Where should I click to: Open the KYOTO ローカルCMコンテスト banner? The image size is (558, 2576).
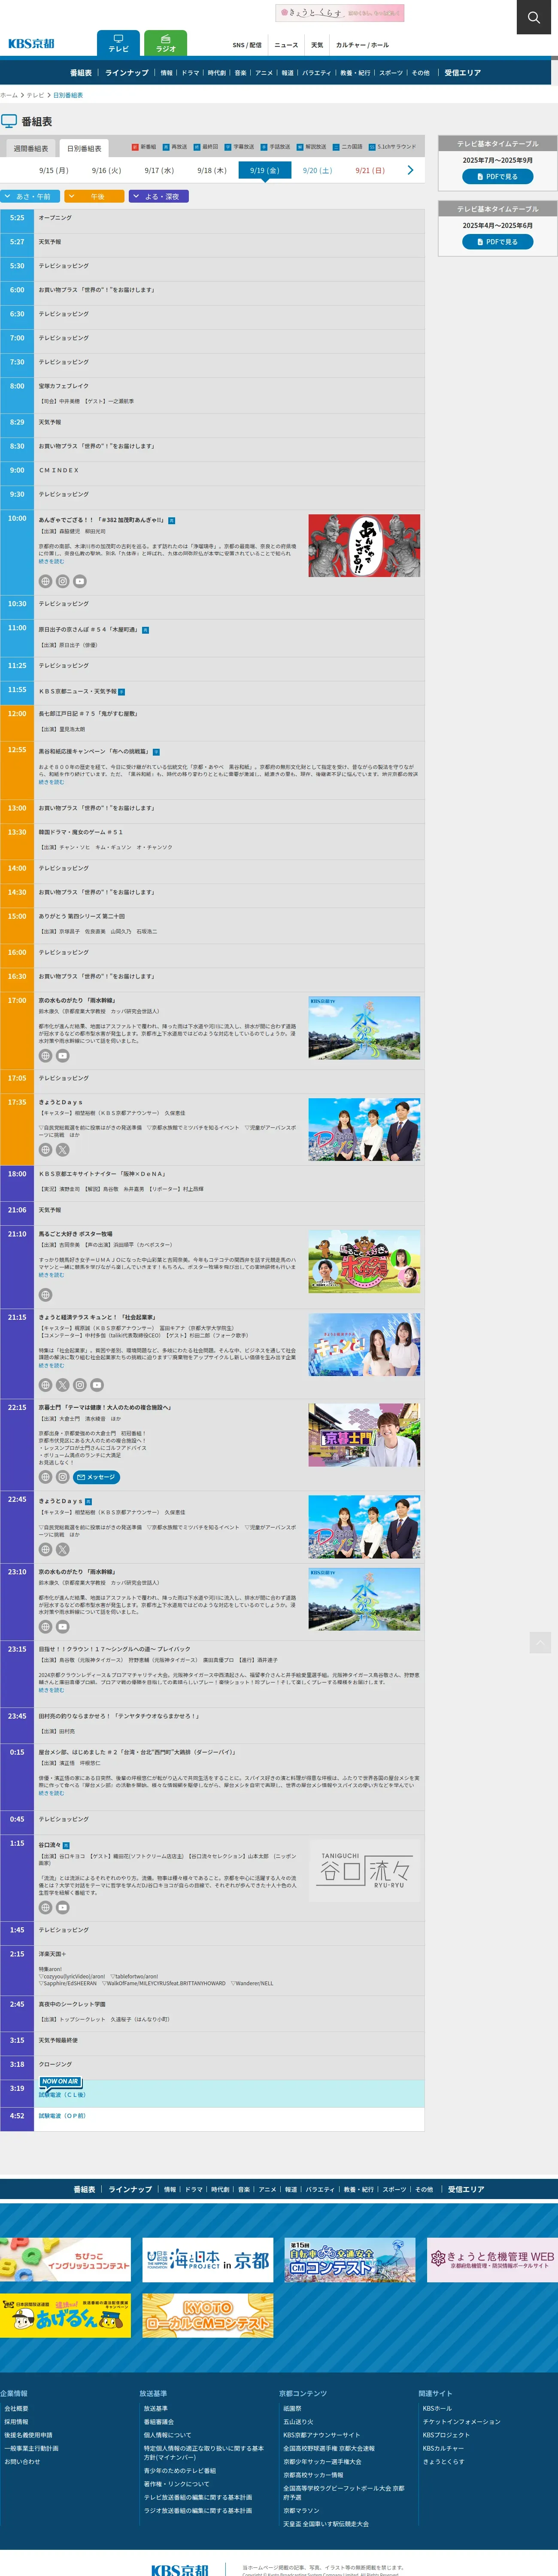pyautogui.click(x=208, y=2316)
